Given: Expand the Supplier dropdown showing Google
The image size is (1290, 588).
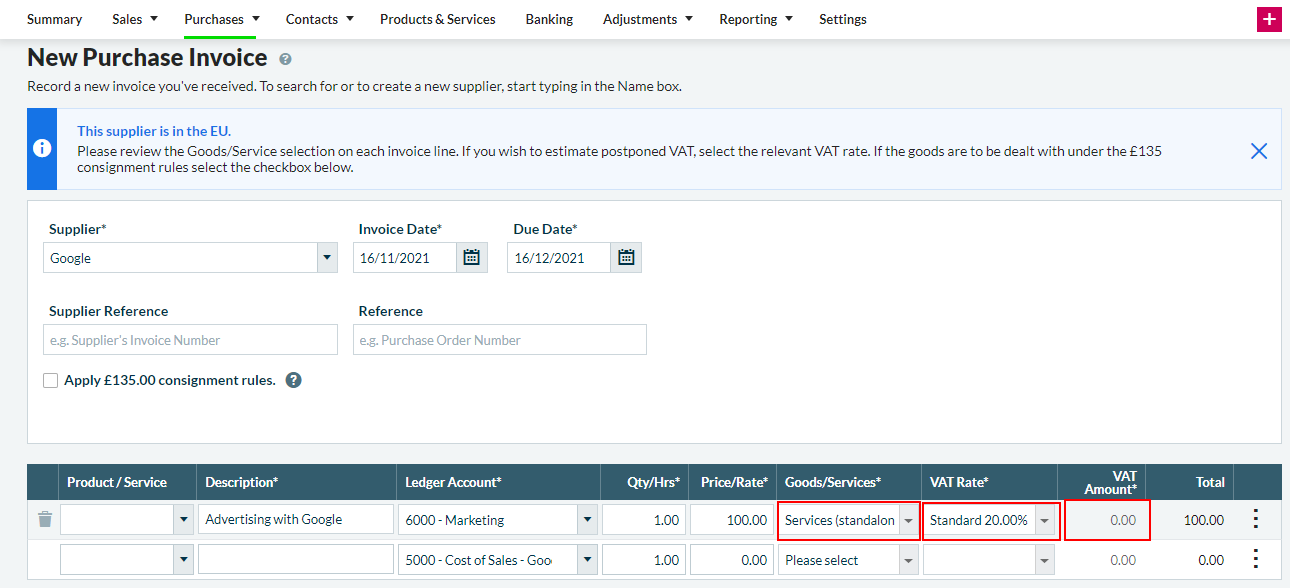Looking at the screenshot, I should click(x=327, y=258).
